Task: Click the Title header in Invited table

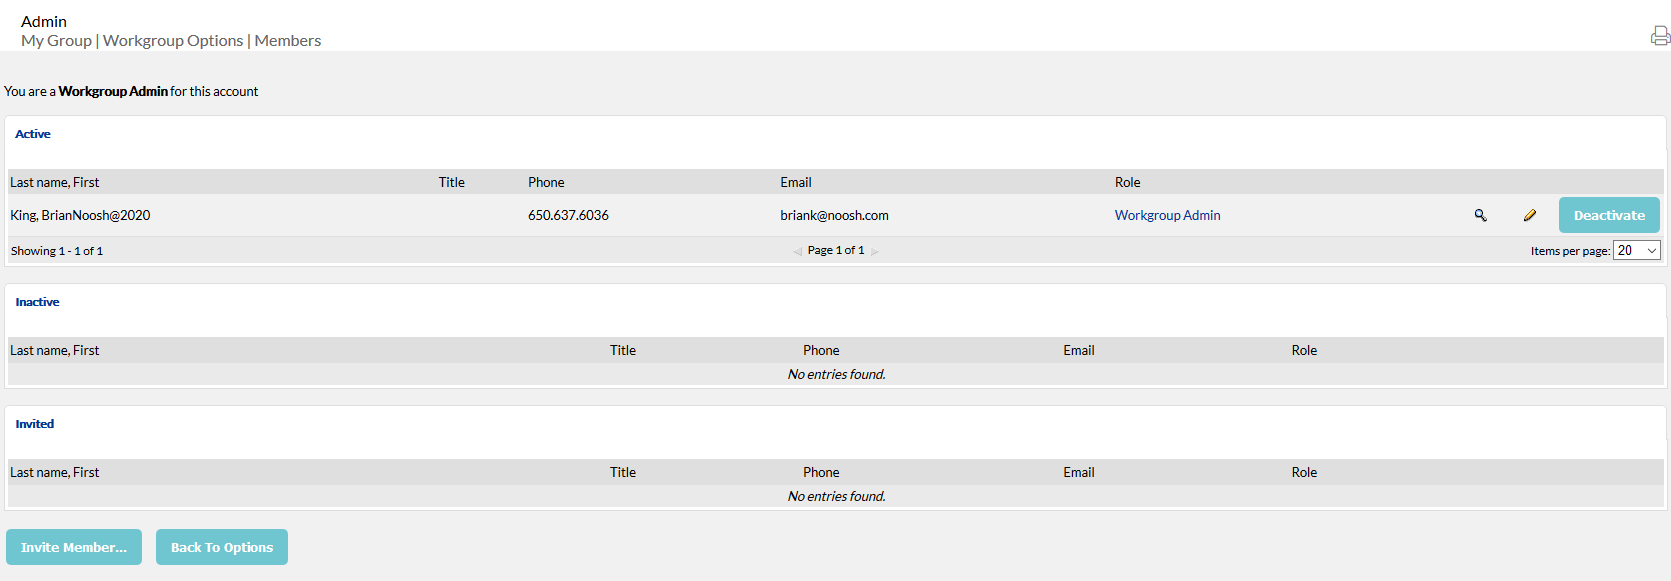Action: click(623, 472)
